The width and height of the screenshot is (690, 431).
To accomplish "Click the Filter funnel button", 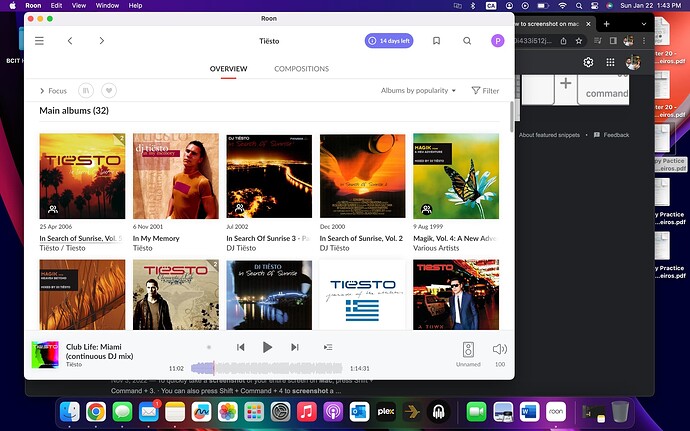I will 485,91.
